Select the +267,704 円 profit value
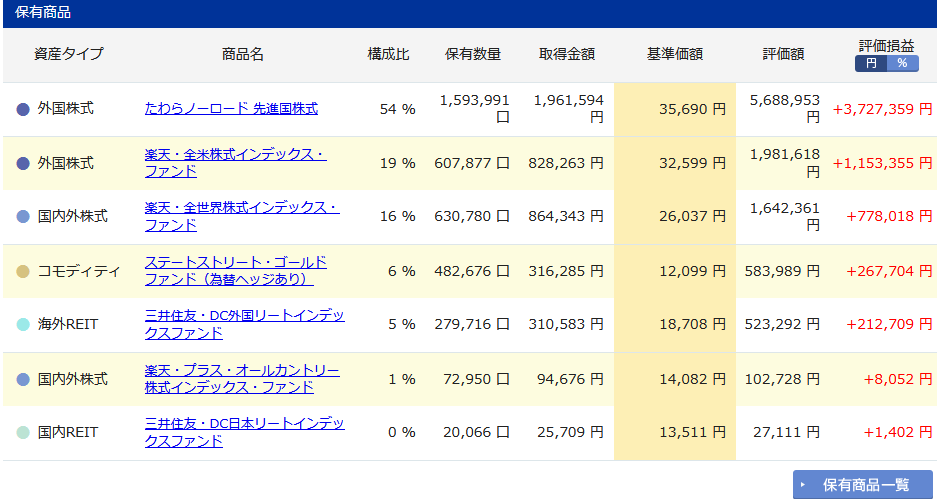The height and width of the screenshot is (499, 937). [x=889, y=271]
